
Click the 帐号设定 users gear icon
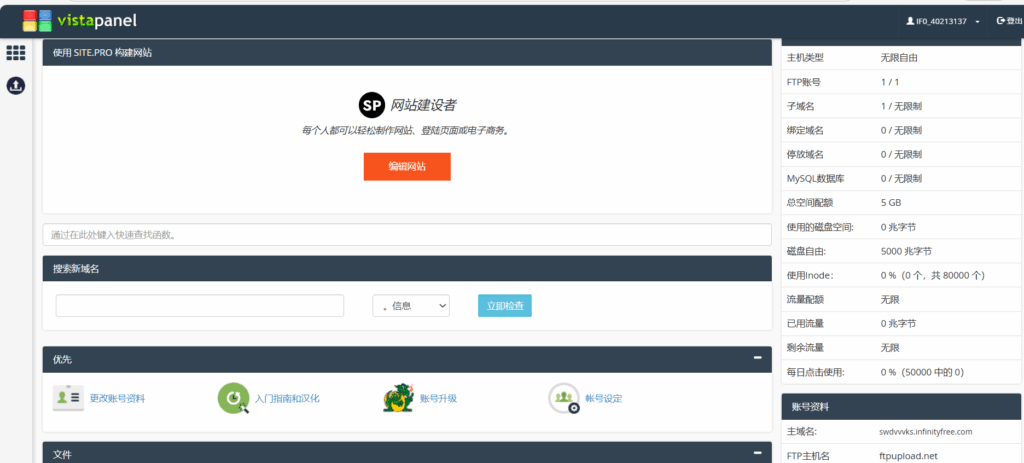[x=563, y=398]
